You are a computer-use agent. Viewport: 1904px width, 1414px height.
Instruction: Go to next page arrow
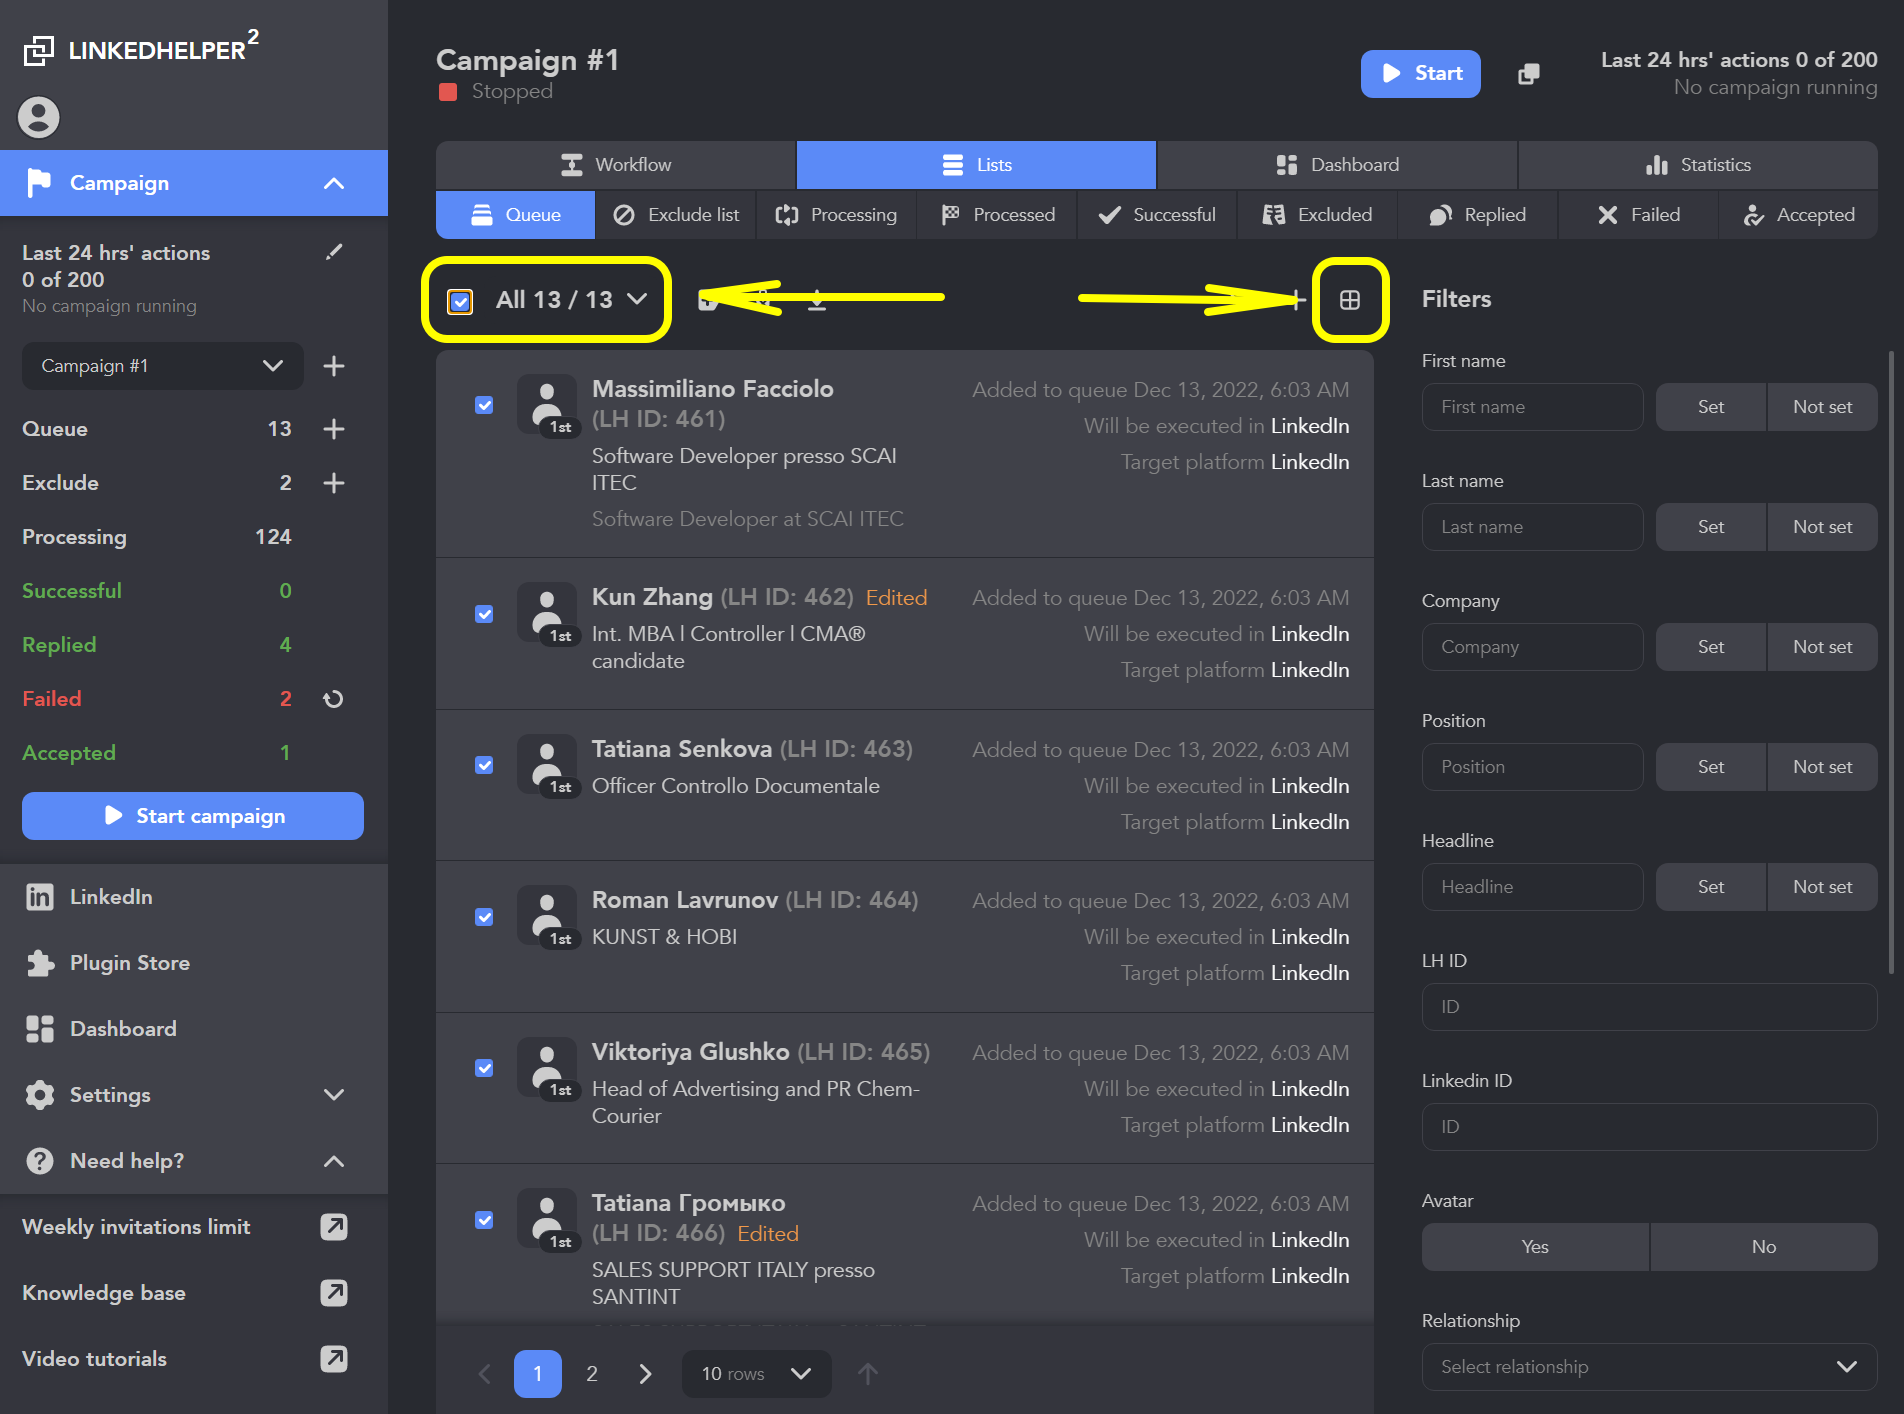[x=646, y=1374]
